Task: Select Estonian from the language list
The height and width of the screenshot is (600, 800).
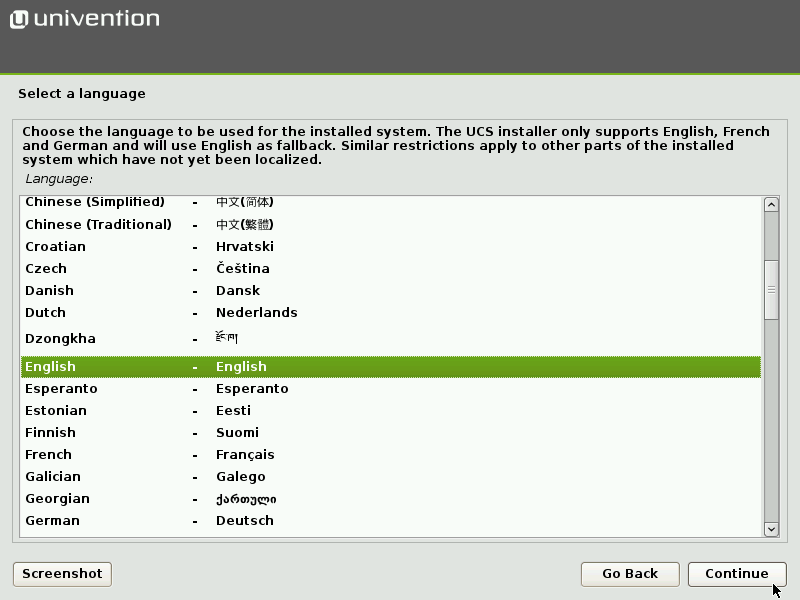Action: (200, 410)
